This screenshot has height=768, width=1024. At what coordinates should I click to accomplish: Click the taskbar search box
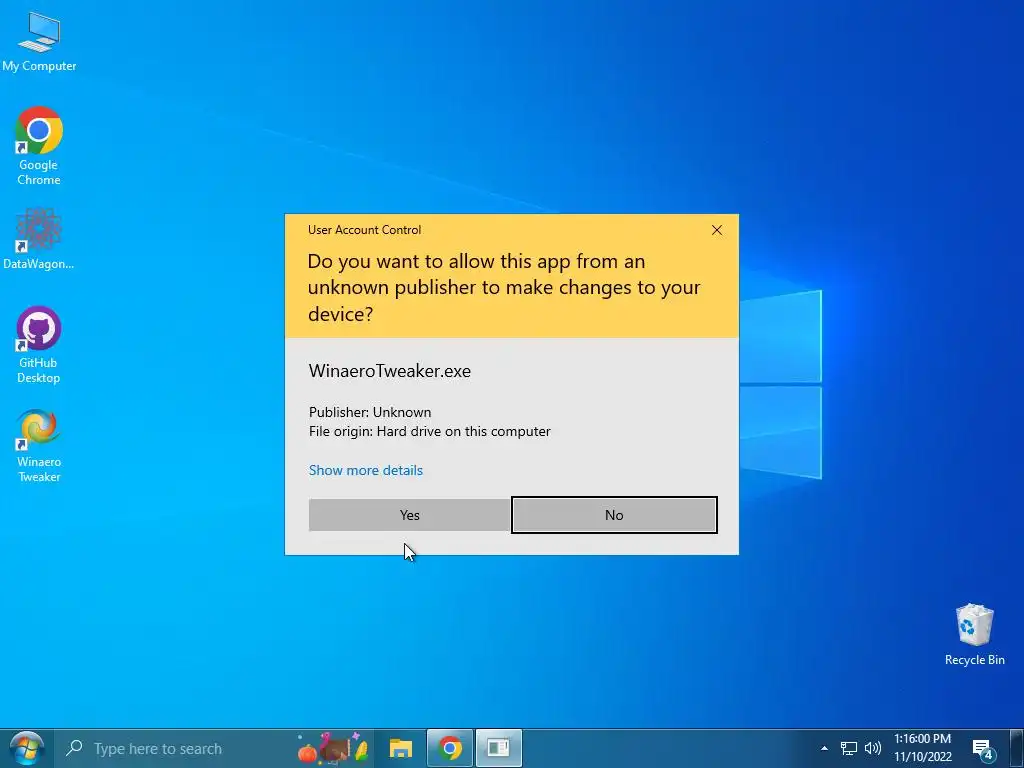tap(216, 749)
